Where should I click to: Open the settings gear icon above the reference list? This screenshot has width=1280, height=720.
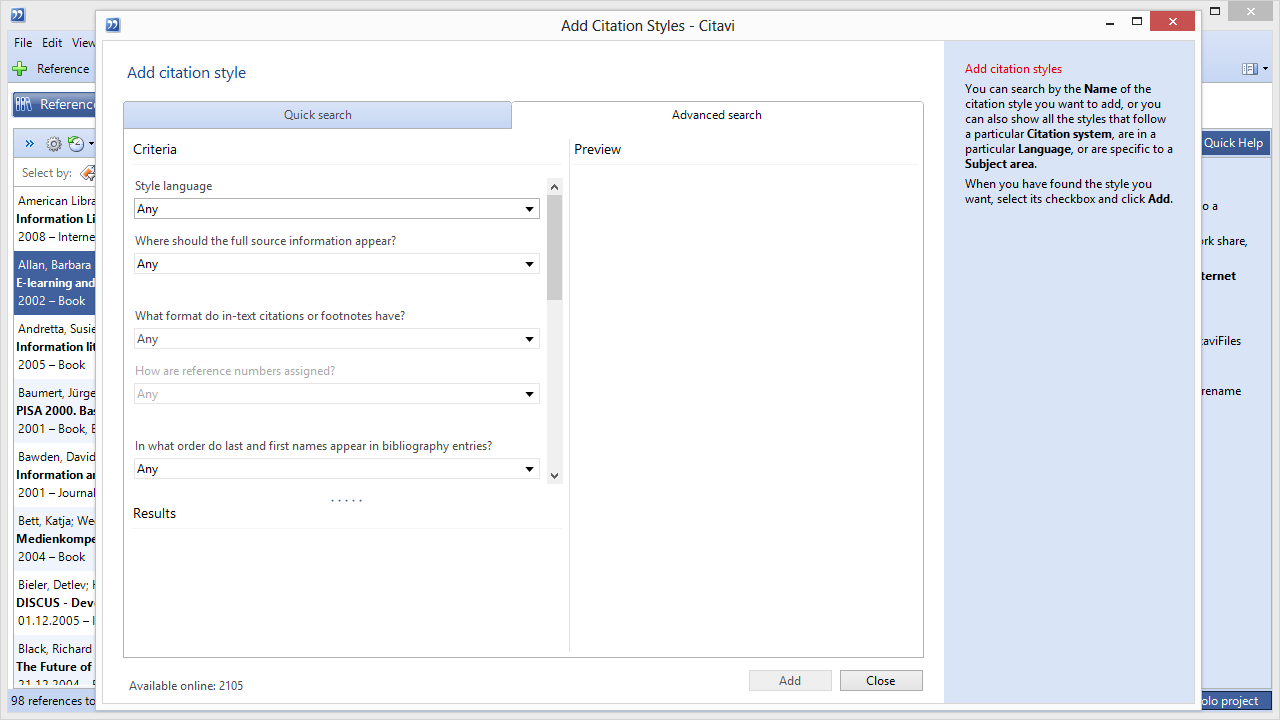[x=53, y=143]
